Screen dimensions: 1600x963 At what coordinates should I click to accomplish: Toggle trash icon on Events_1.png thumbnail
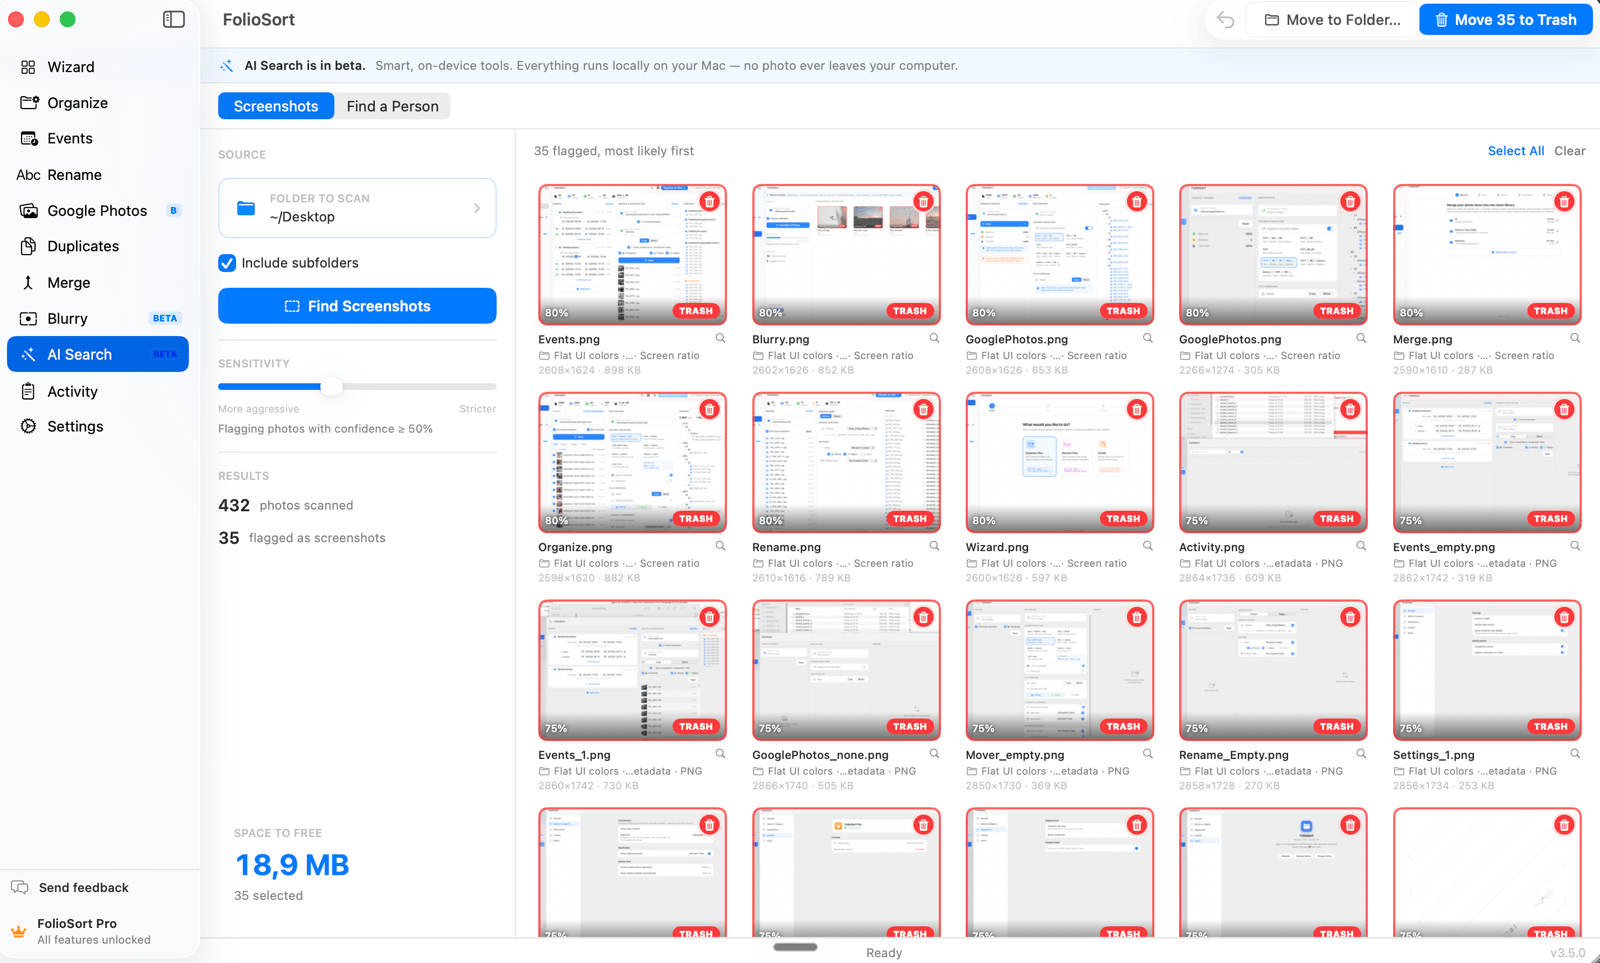(709, 617)
